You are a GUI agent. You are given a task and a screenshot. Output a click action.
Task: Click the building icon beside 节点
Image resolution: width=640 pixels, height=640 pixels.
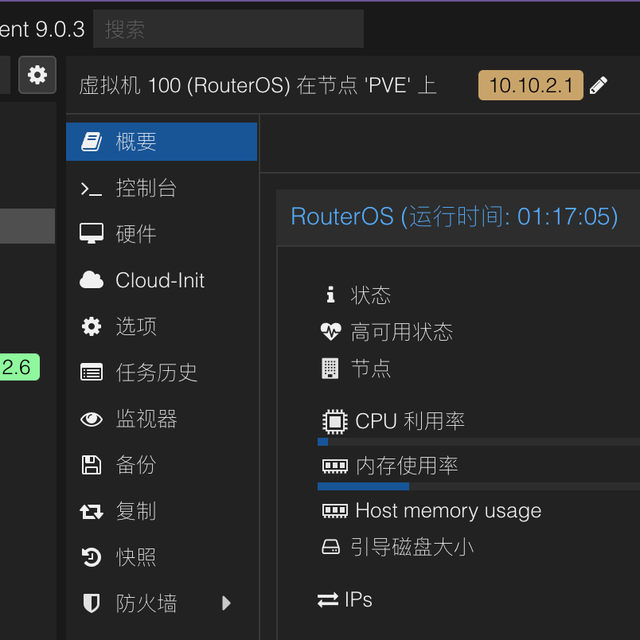[330, 369]
